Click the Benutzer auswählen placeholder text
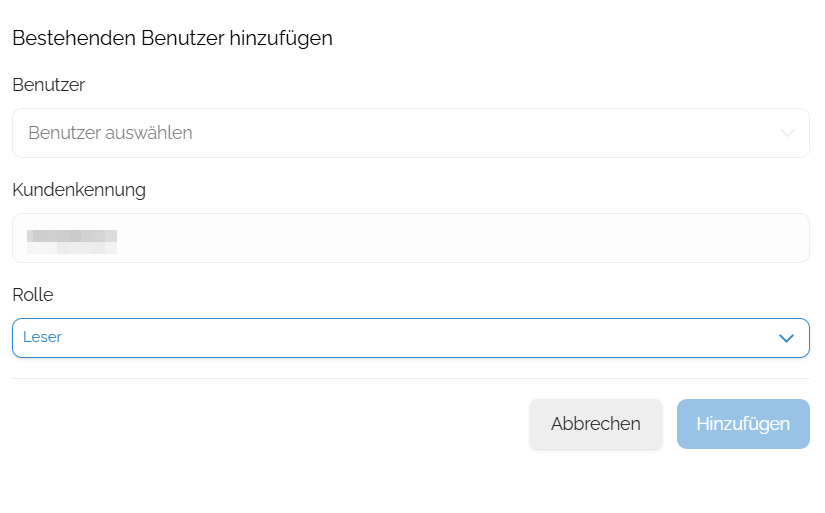 110,133
